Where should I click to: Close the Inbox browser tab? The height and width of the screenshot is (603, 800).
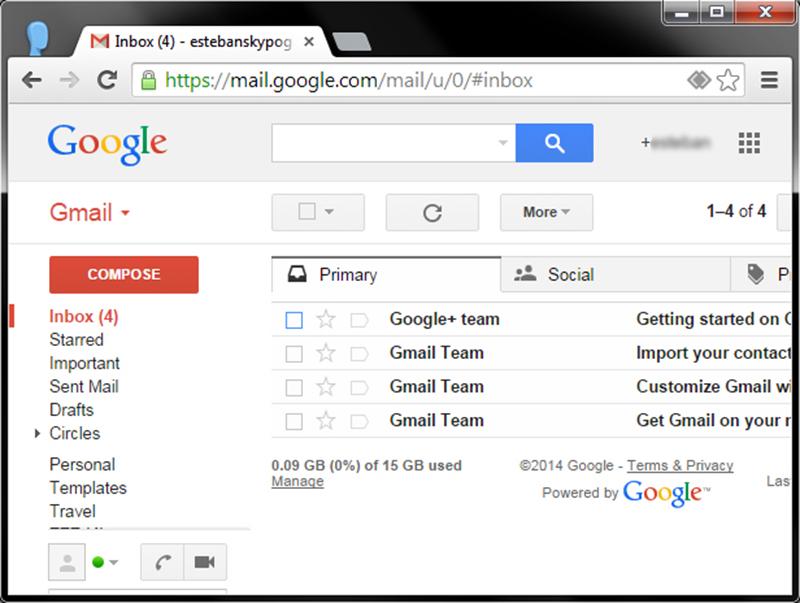point(309,42)
